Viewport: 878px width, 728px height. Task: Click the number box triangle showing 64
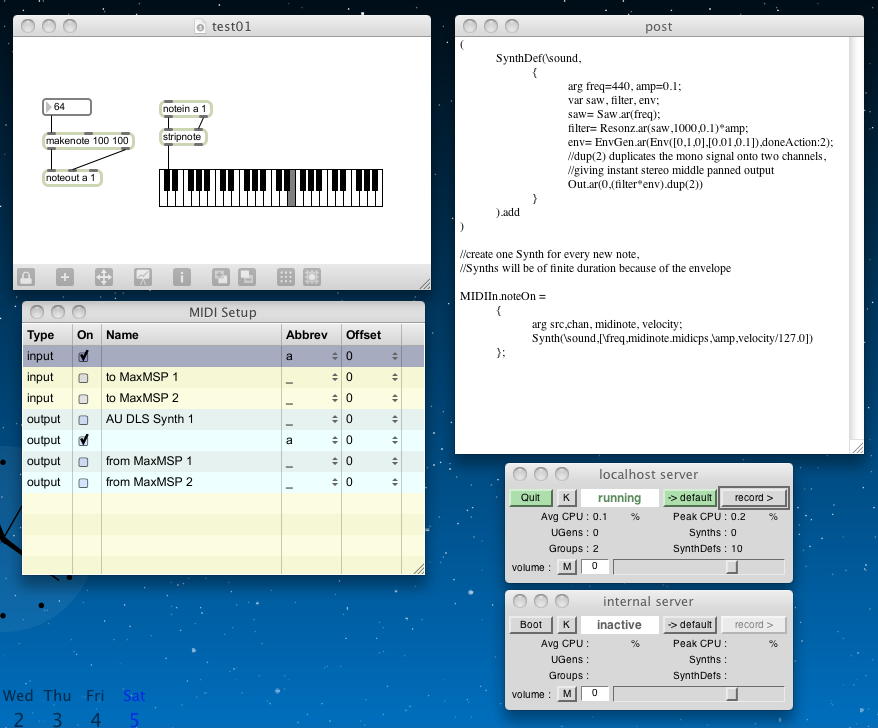point(48,106)
